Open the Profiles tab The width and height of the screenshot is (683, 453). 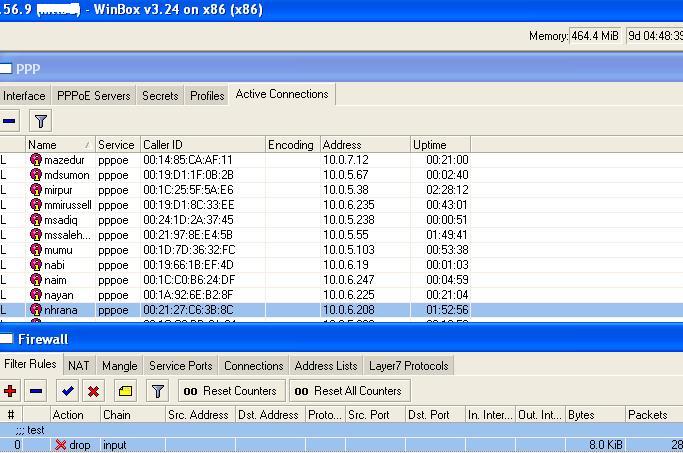tap(207, 96)
